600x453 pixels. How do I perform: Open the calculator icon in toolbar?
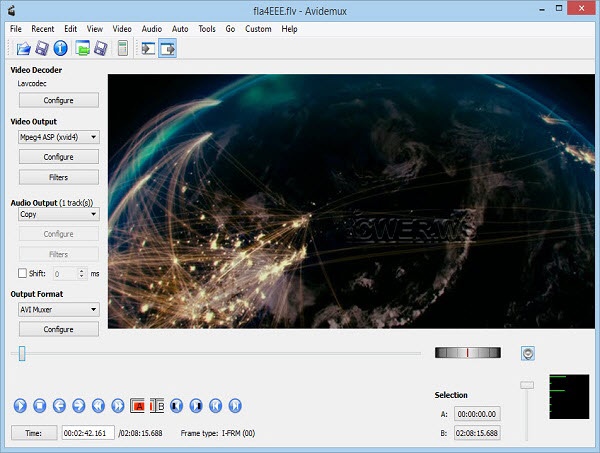tap(122, 47)
